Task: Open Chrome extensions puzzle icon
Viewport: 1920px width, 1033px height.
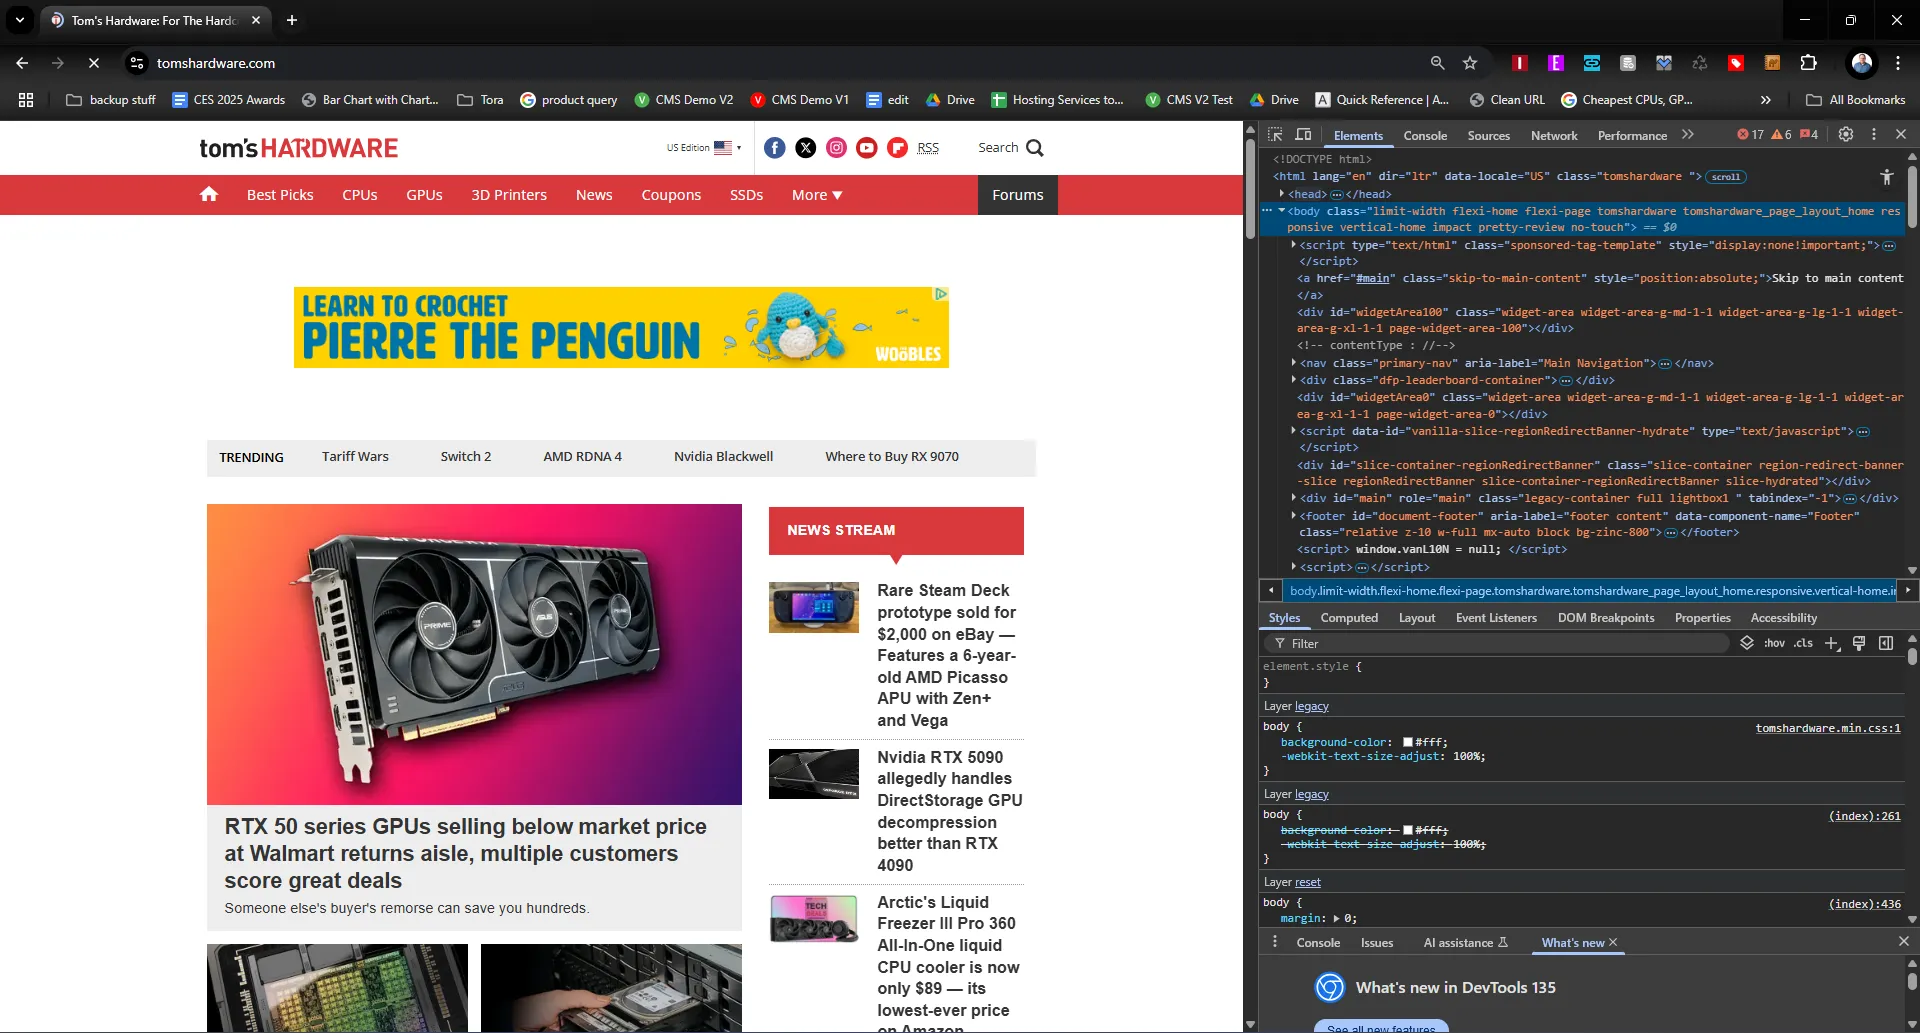Action: 1808,63
